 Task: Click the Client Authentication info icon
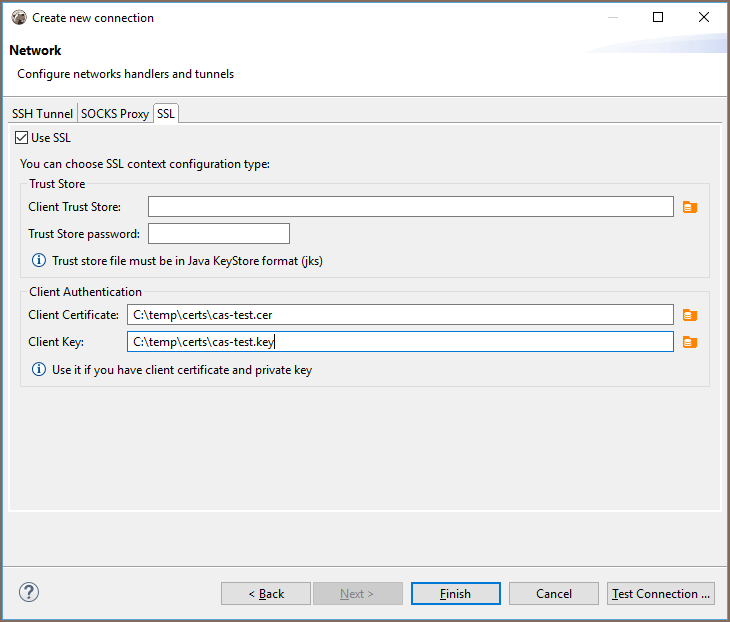(x=39, y=369)
